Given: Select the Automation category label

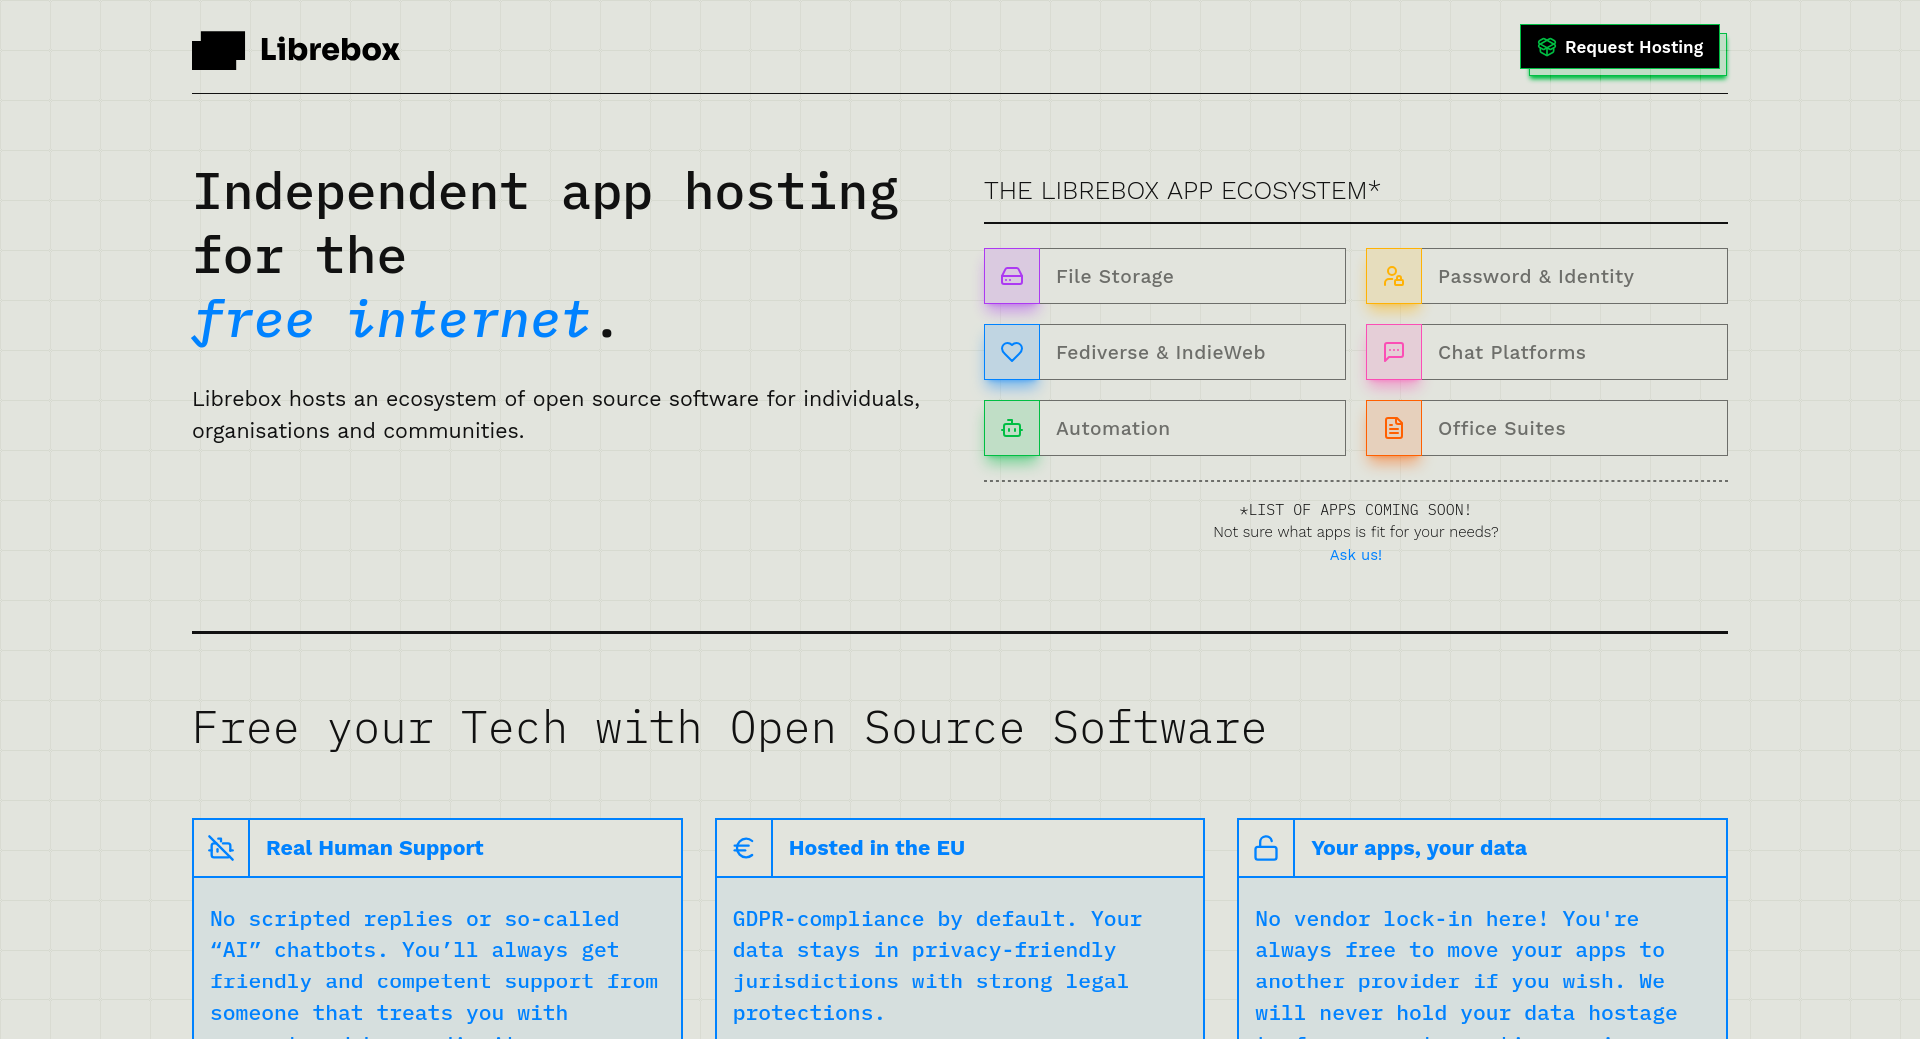Looking at the screenshot, I should (x=1113, y=428).
